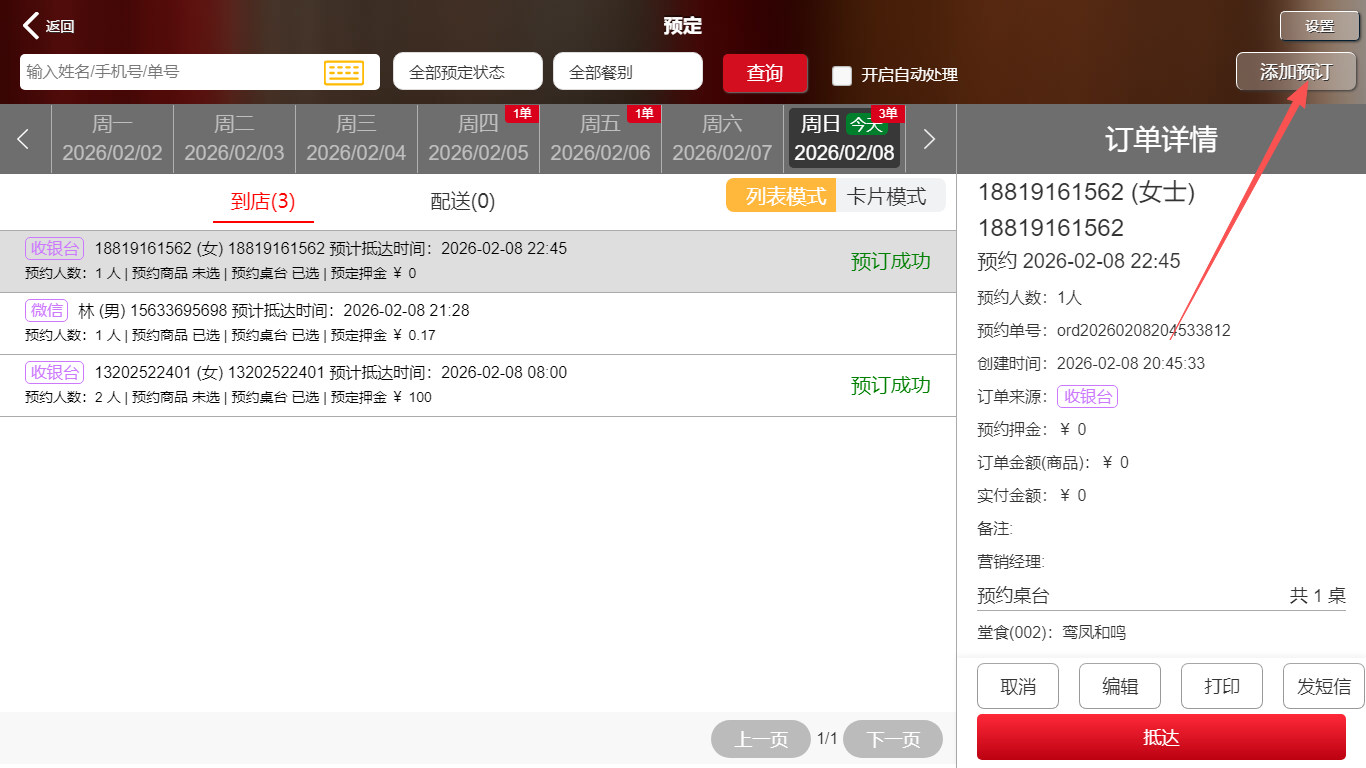Screen dimensions: 1366x768
Task: Select the 配送(0) delivery tab
Action: point(462,201)
